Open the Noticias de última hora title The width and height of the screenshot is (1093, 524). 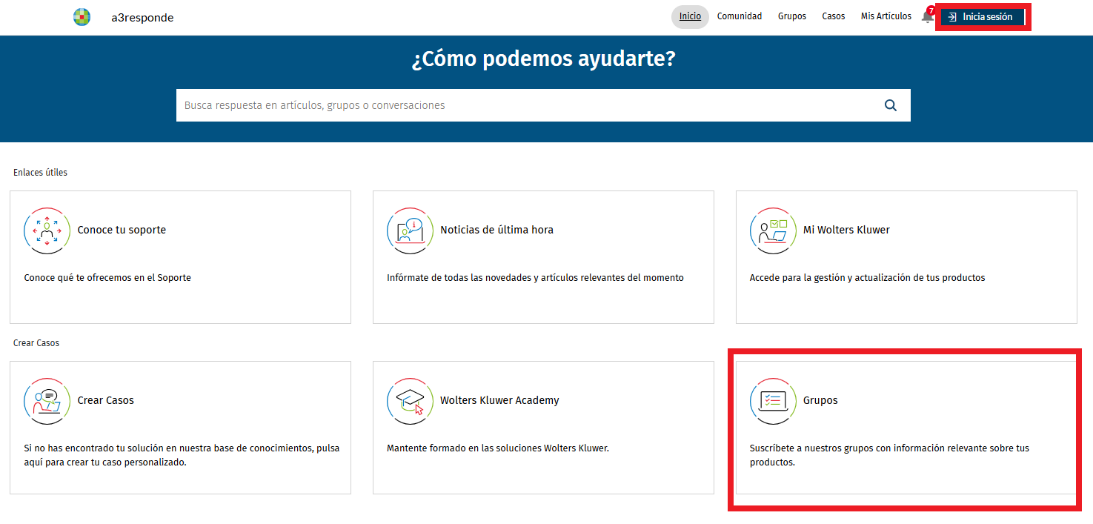(497, 230)
